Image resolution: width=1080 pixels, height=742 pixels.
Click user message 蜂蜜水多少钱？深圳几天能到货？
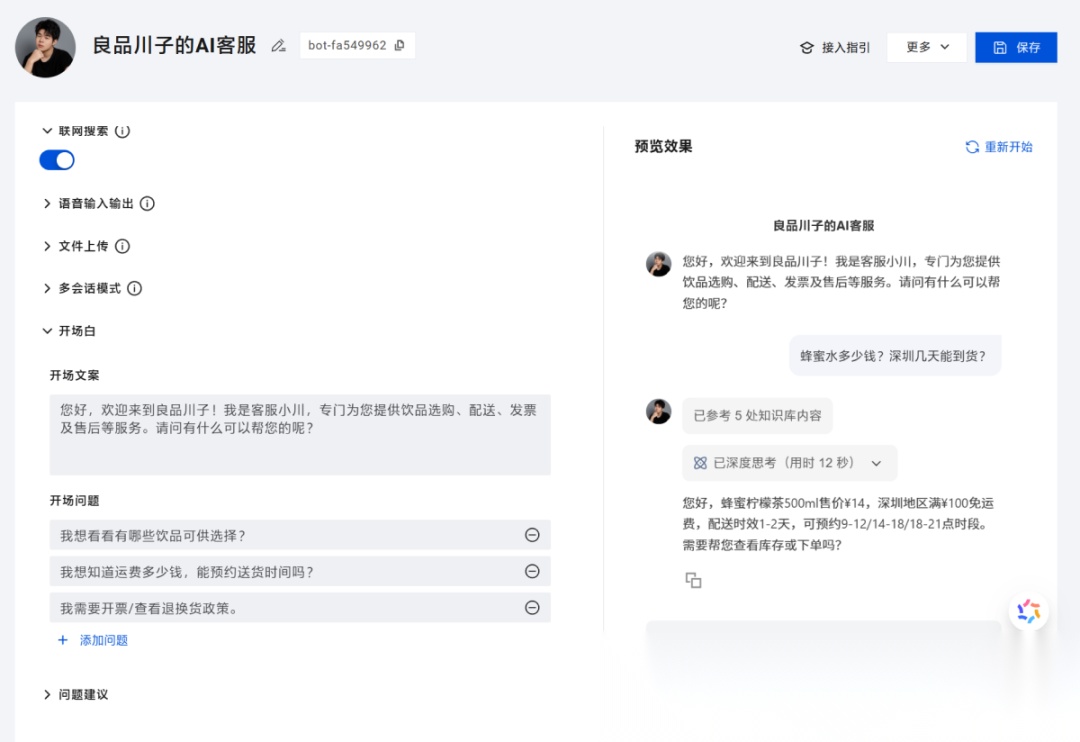(x=895, y=355)
